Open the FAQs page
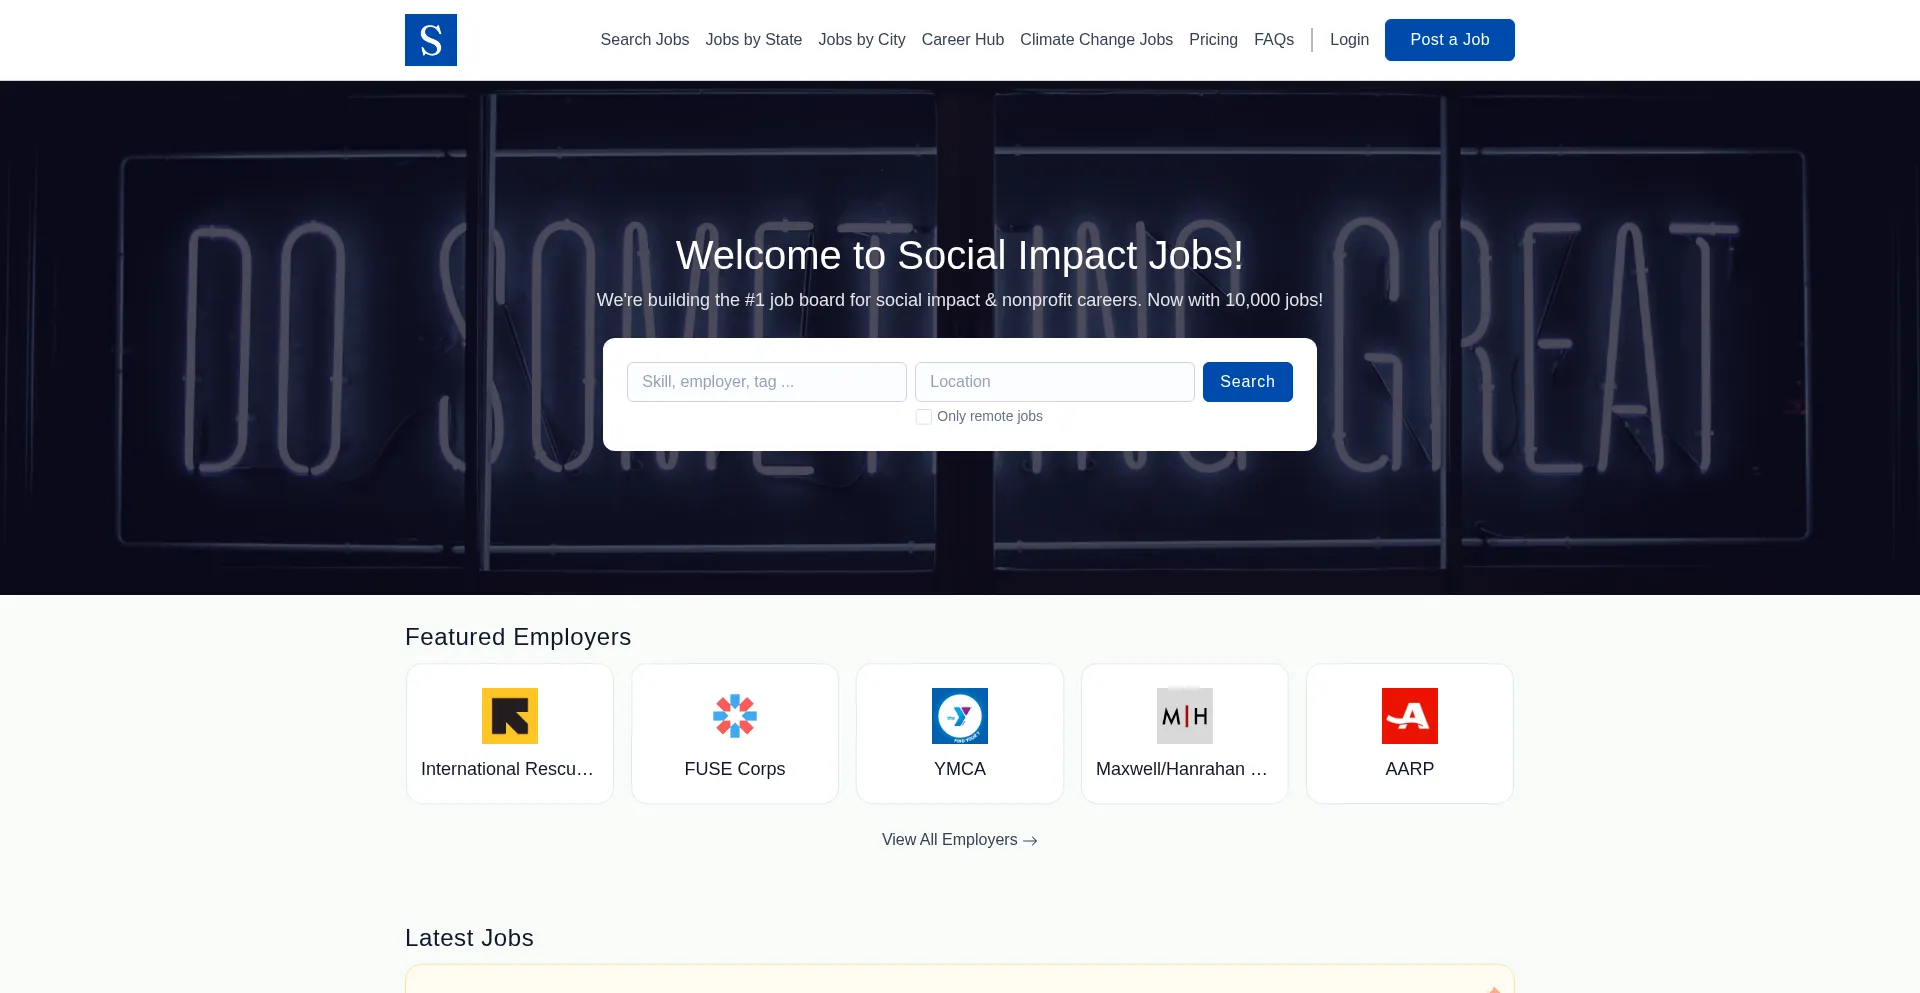The width and height of the screenshot is (1920, 993). [x=1274, y=40]
